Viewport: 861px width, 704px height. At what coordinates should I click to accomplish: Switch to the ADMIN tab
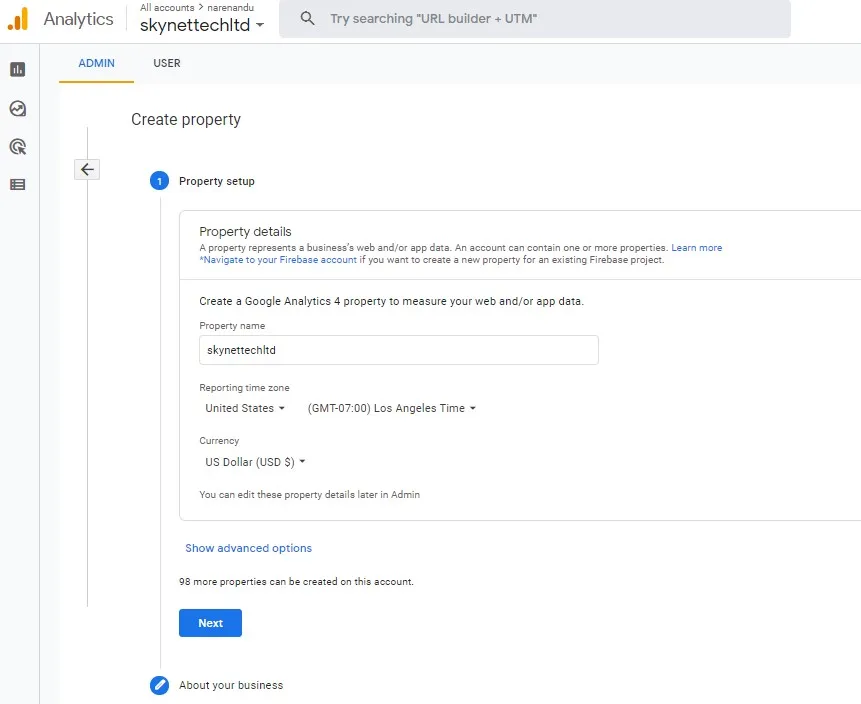pos(96,63)
